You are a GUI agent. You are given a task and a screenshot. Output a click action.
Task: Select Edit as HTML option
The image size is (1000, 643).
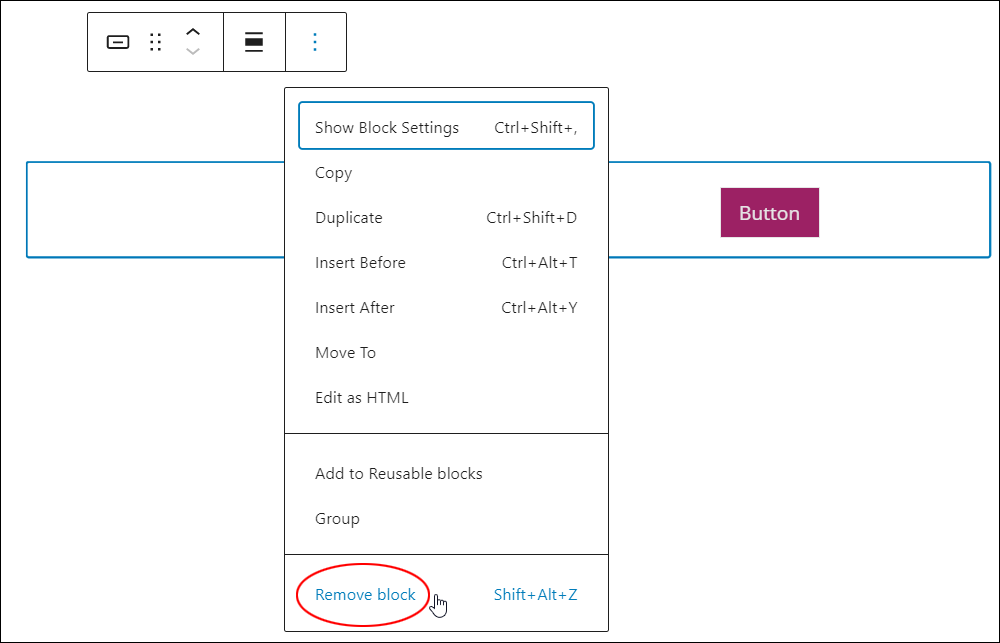pos(446,397)
